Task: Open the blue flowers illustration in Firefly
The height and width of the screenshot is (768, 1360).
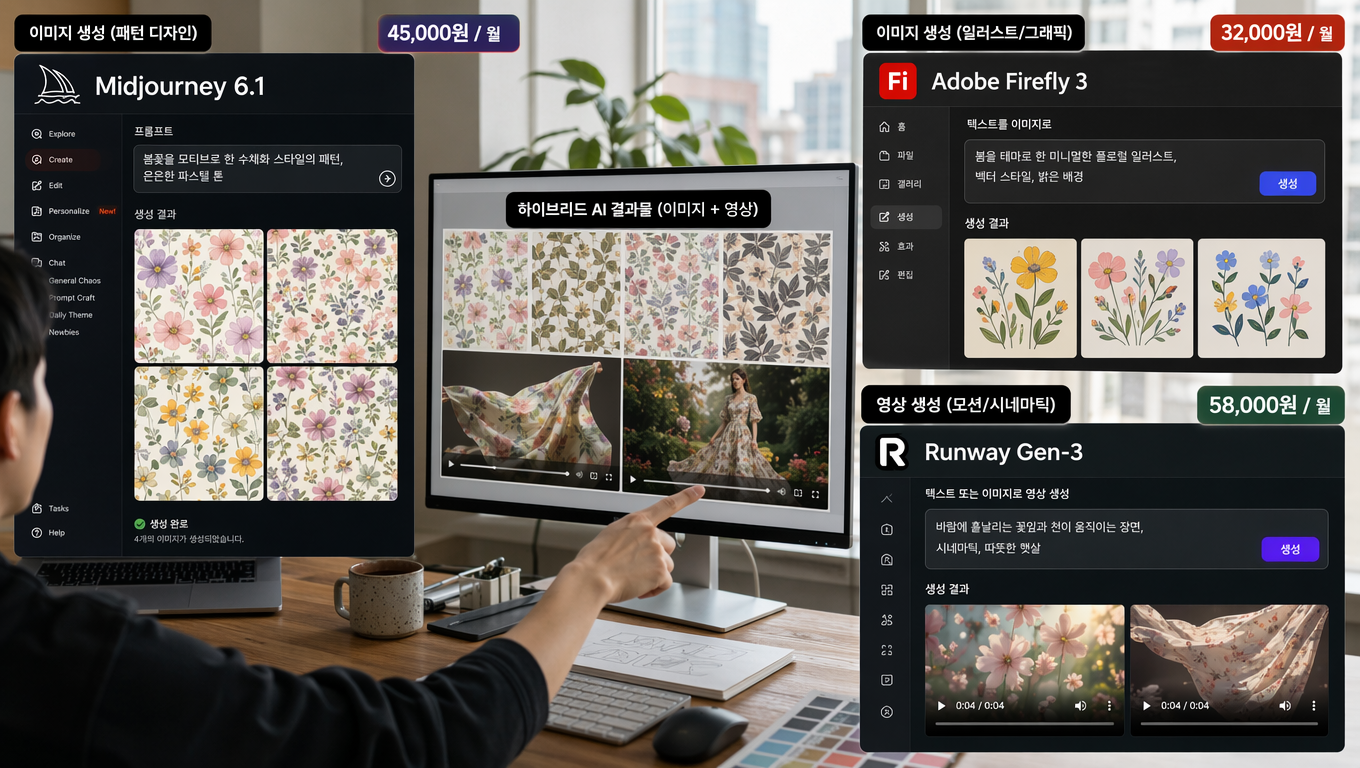Action: [x=1261, y=298]
